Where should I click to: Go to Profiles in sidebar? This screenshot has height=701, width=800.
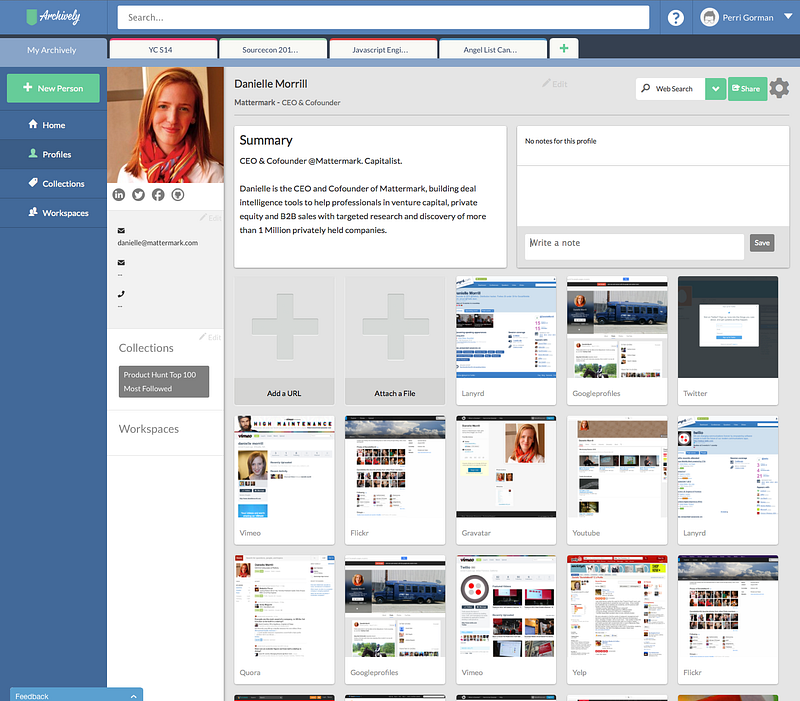click(53, 154)
